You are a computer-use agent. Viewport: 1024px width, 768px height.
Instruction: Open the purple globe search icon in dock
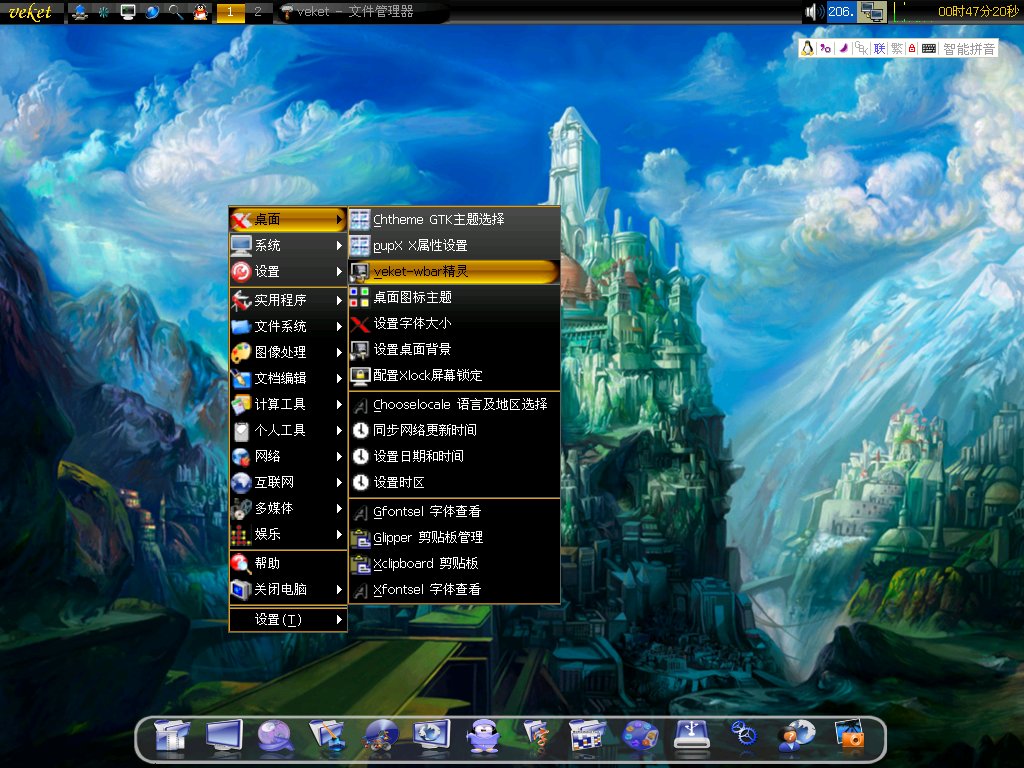click(x=275, y=737)
